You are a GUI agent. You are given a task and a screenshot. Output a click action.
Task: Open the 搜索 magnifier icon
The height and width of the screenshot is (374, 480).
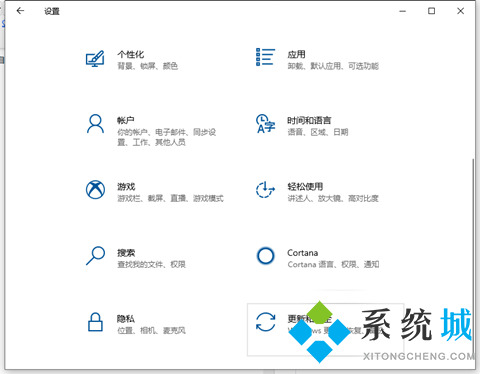[95, 256]
